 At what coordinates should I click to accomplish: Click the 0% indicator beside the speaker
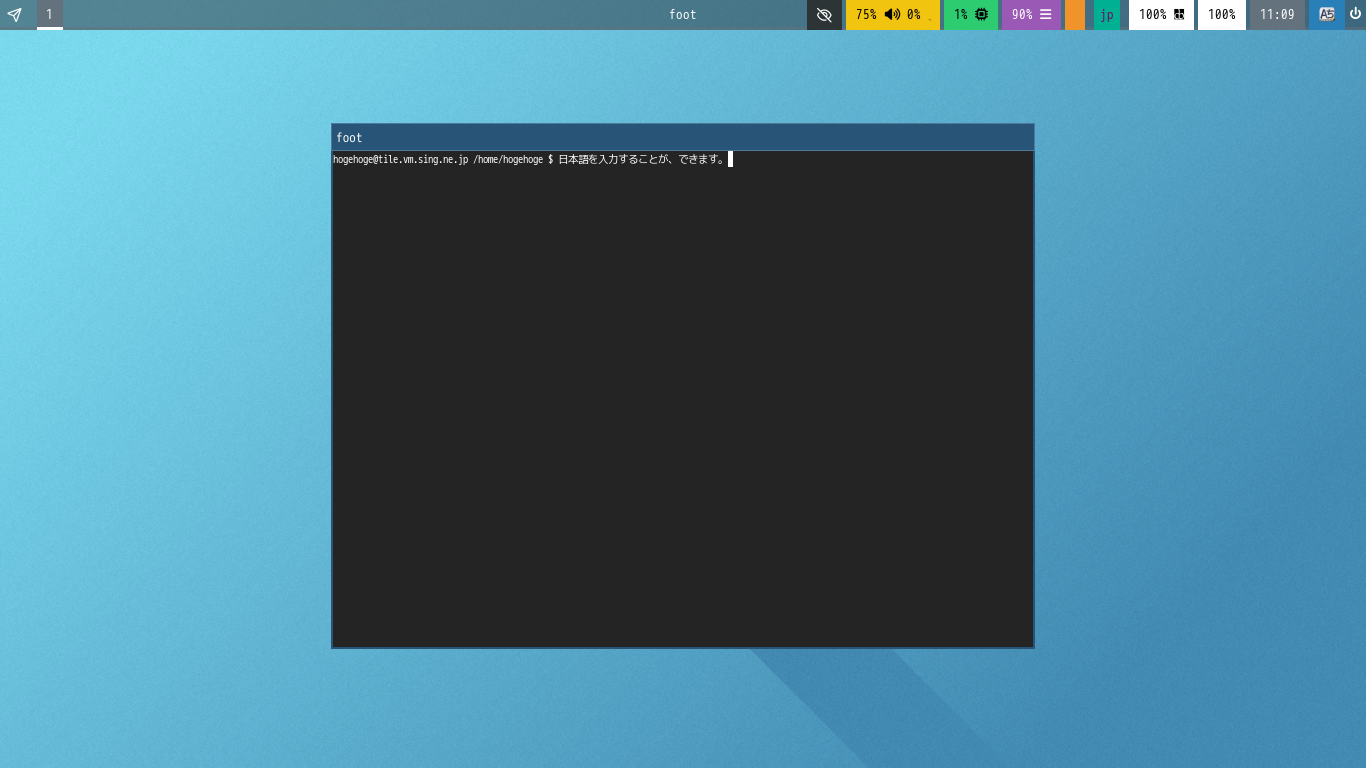coord(914,15)
